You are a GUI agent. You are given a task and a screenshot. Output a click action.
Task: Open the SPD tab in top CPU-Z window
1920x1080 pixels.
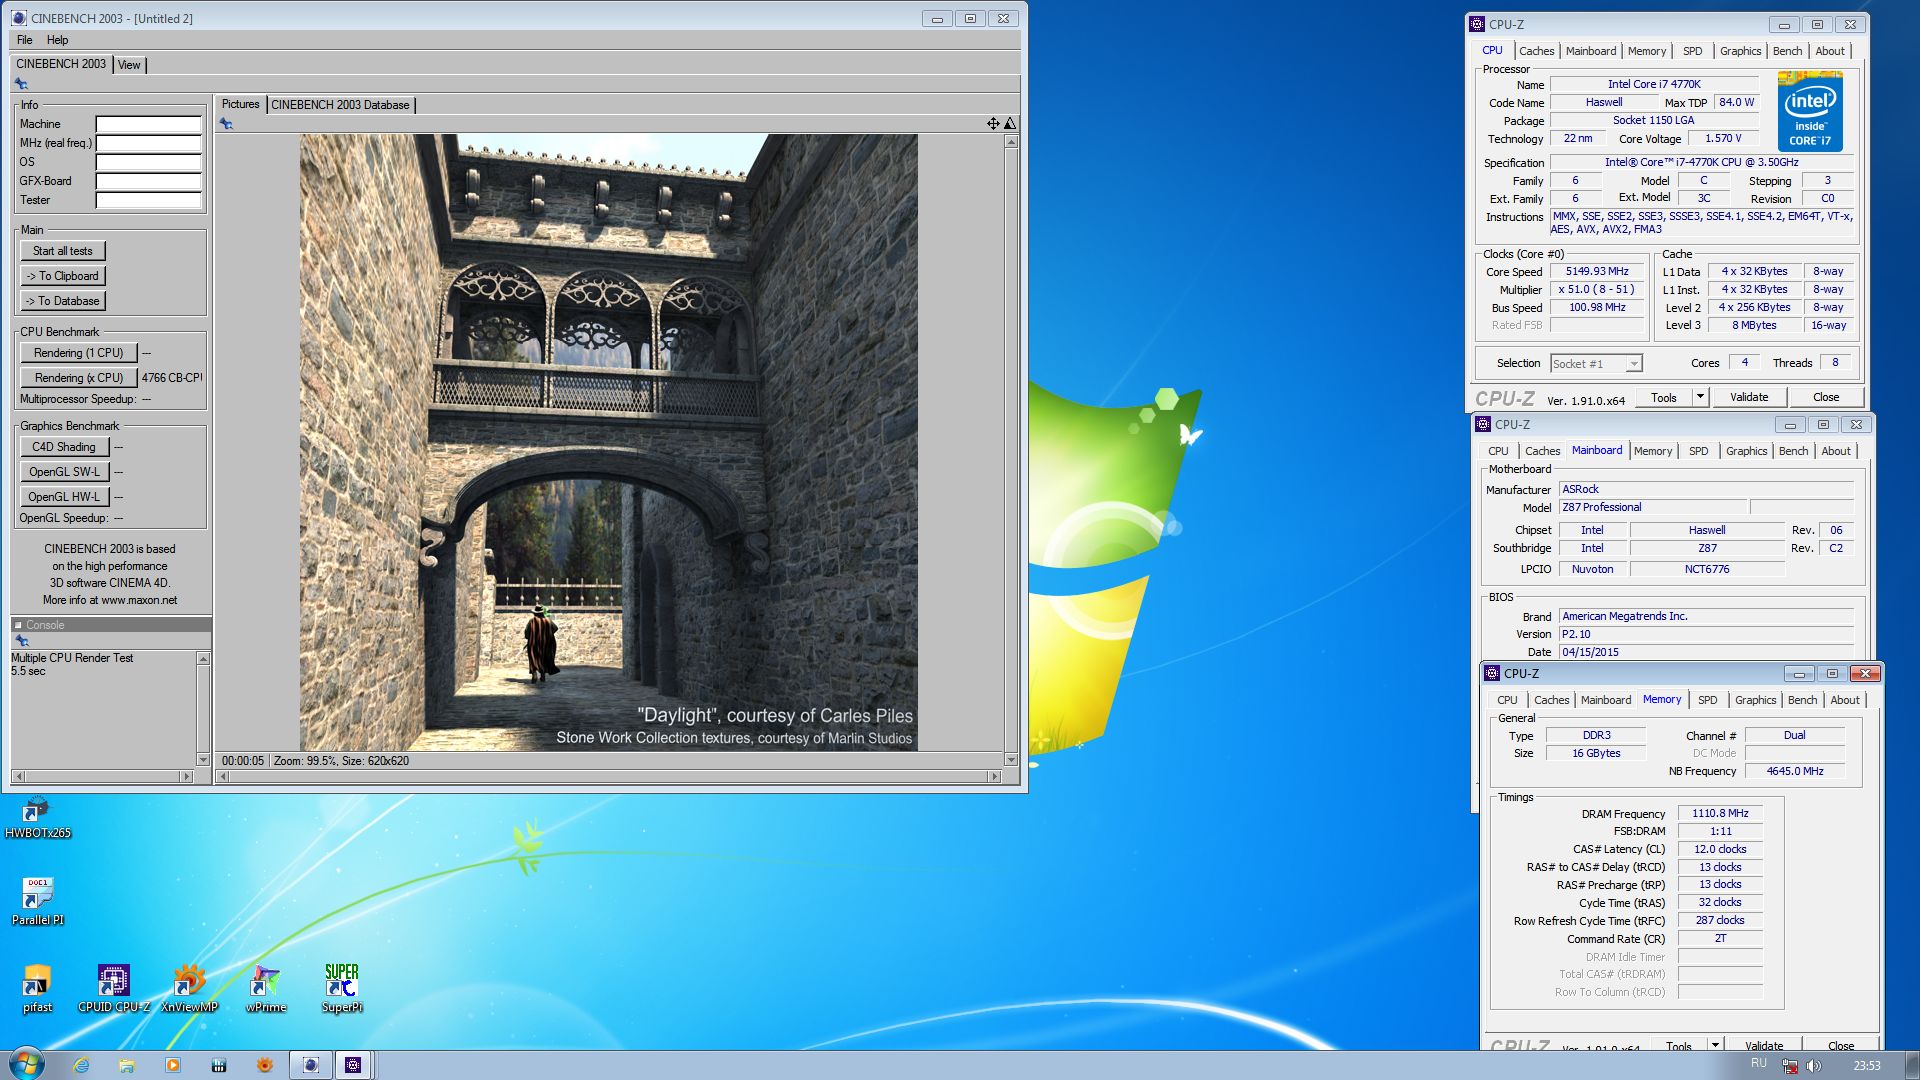[1692, 51]
